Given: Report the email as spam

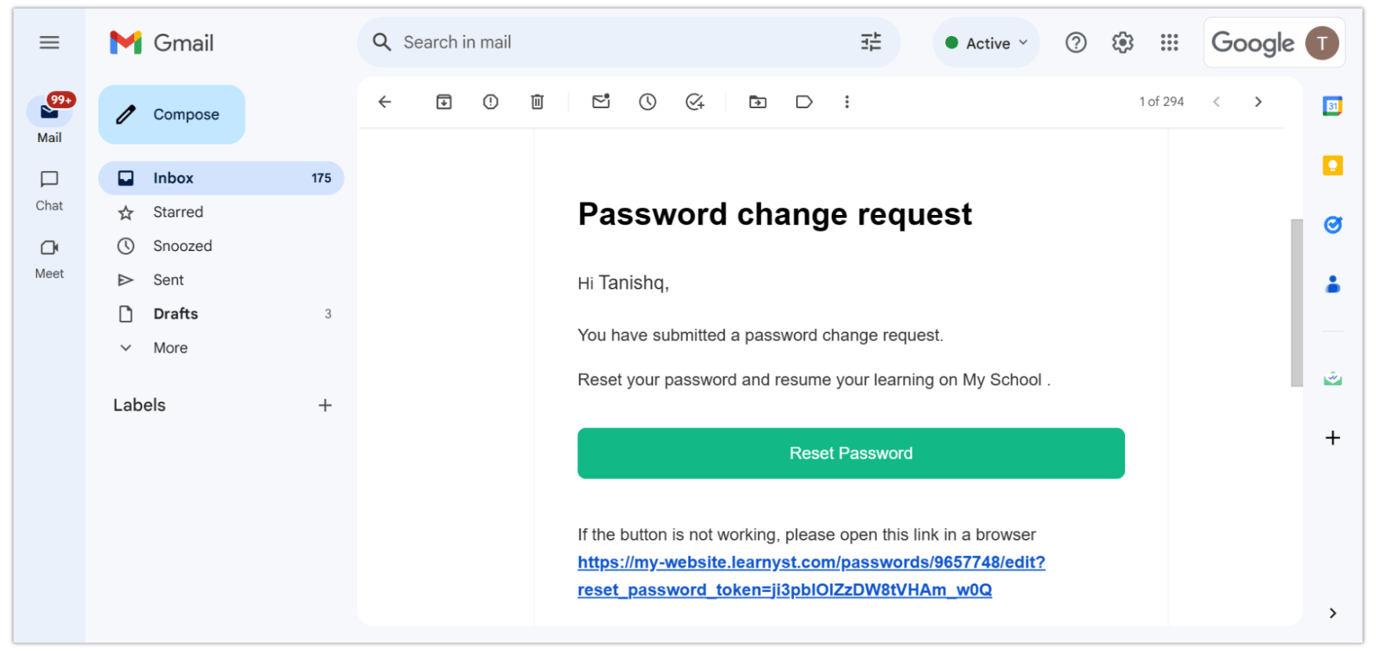Looking at the screenshot, I should click(490, 101).
